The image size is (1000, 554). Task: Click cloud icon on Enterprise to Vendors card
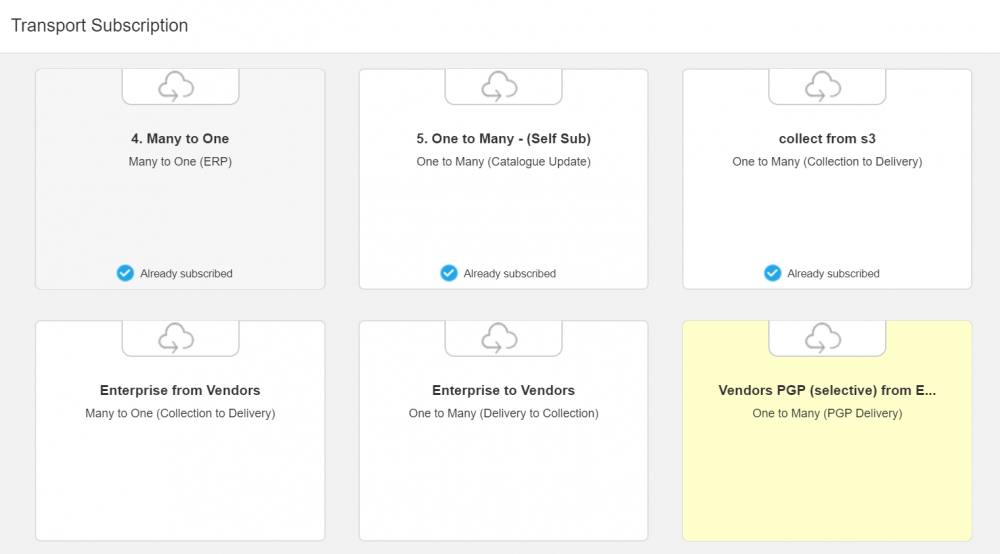click(x=499, y=338)
